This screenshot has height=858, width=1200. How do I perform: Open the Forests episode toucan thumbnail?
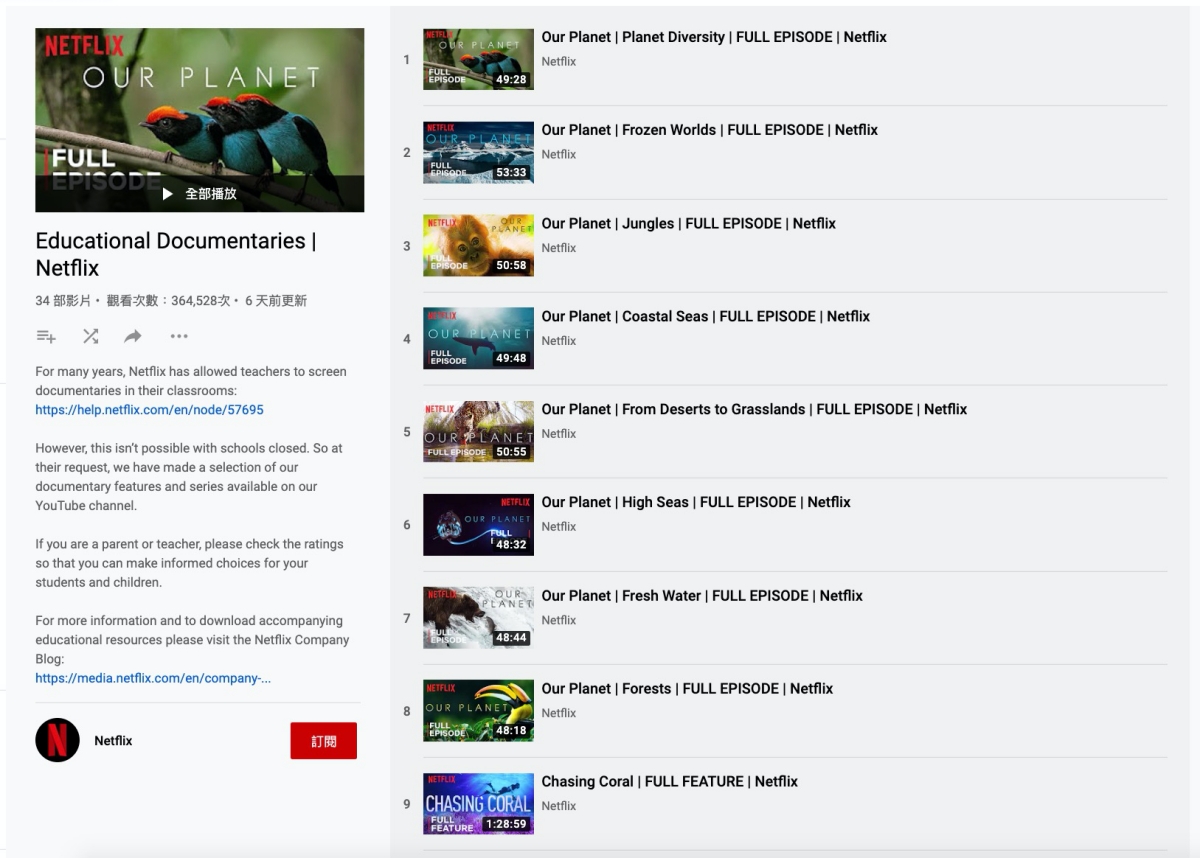click(x=478, y=710)
